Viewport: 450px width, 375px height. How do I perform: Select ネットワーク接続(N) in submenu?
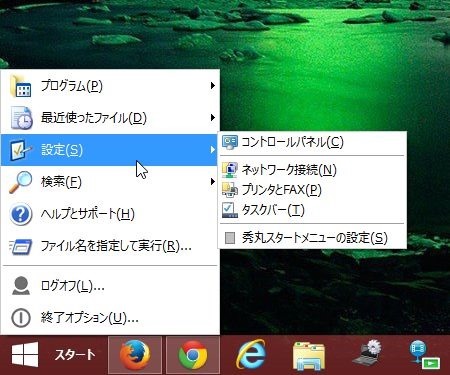click(x=312, y=170)
